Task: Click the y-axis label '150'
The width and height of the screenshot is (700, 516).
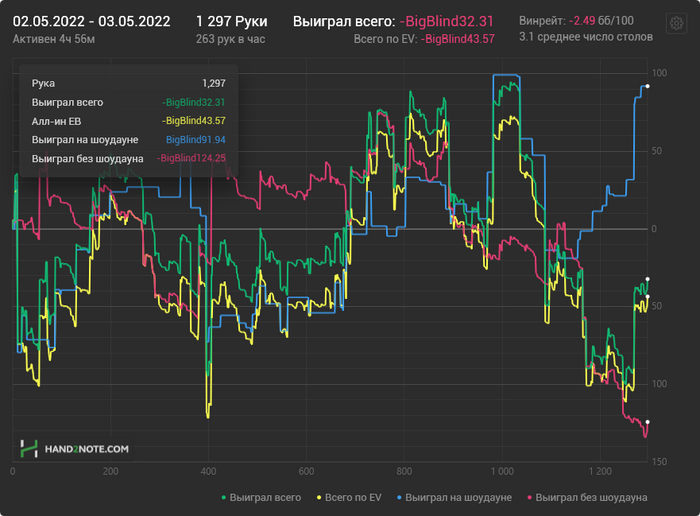Action: 659,462
